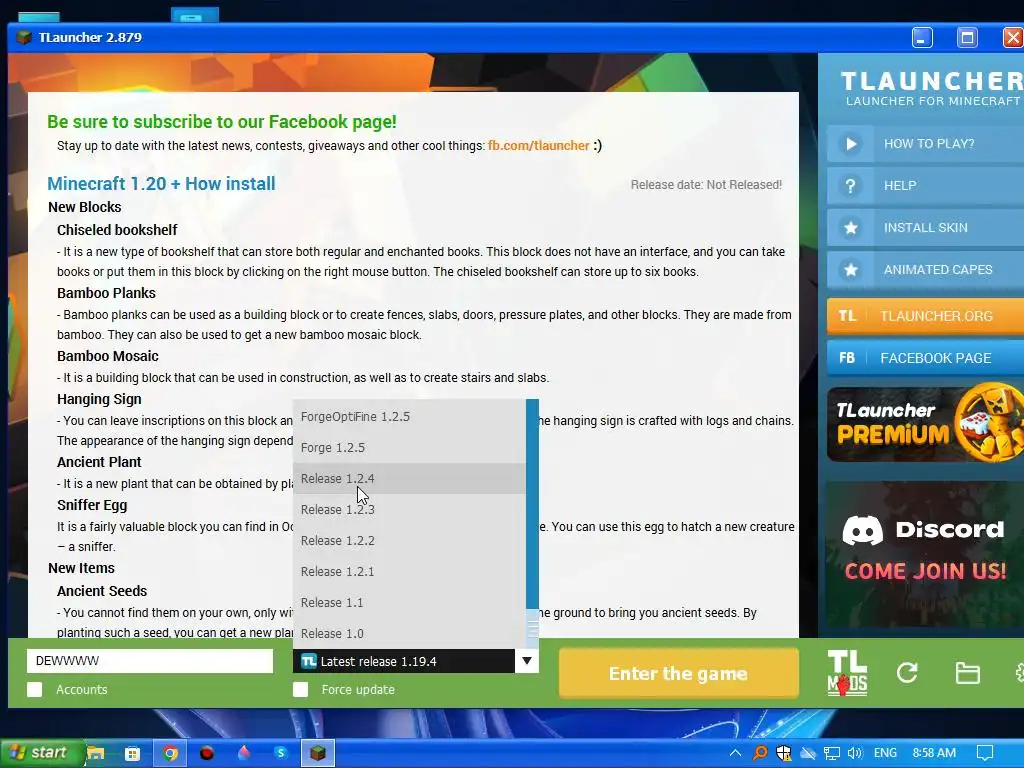Select ForgeOptiFine 1.2.5 from list

point(409,417)
